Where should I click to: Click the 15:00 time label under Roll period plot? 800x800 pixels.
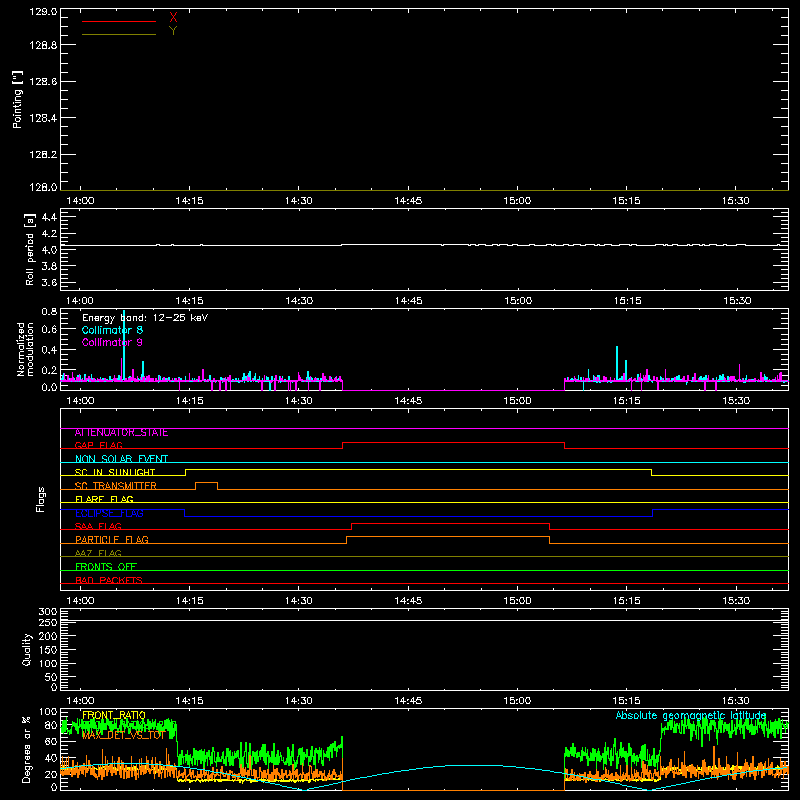(517, 301)
